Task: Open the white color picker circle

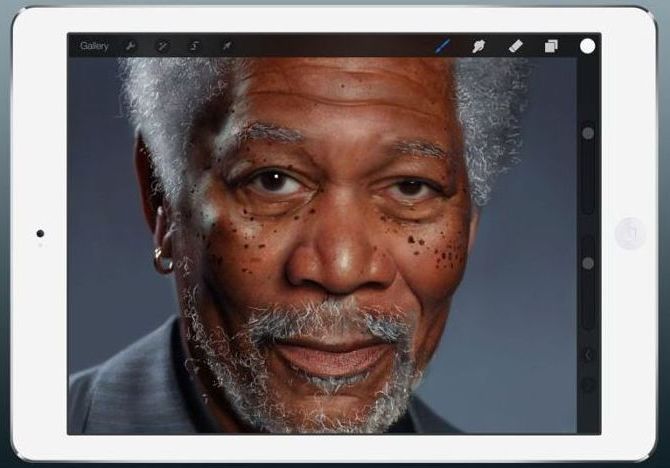Action: tap(587, 46)
